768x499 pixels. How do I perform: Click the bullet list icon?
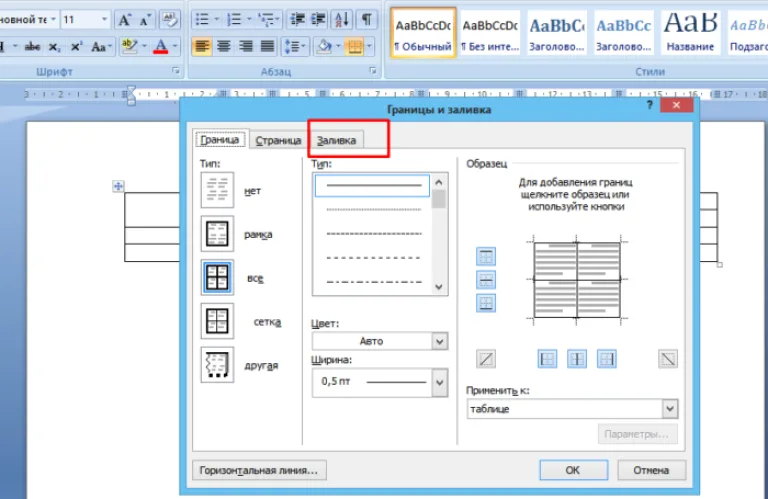tap(202, 20)
